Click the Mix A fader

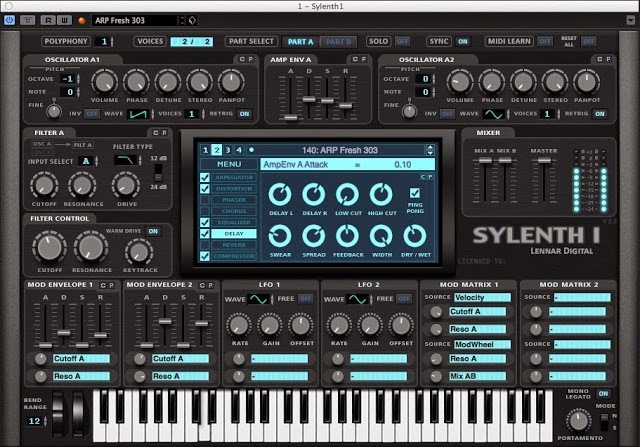click(x=485, y=160)
